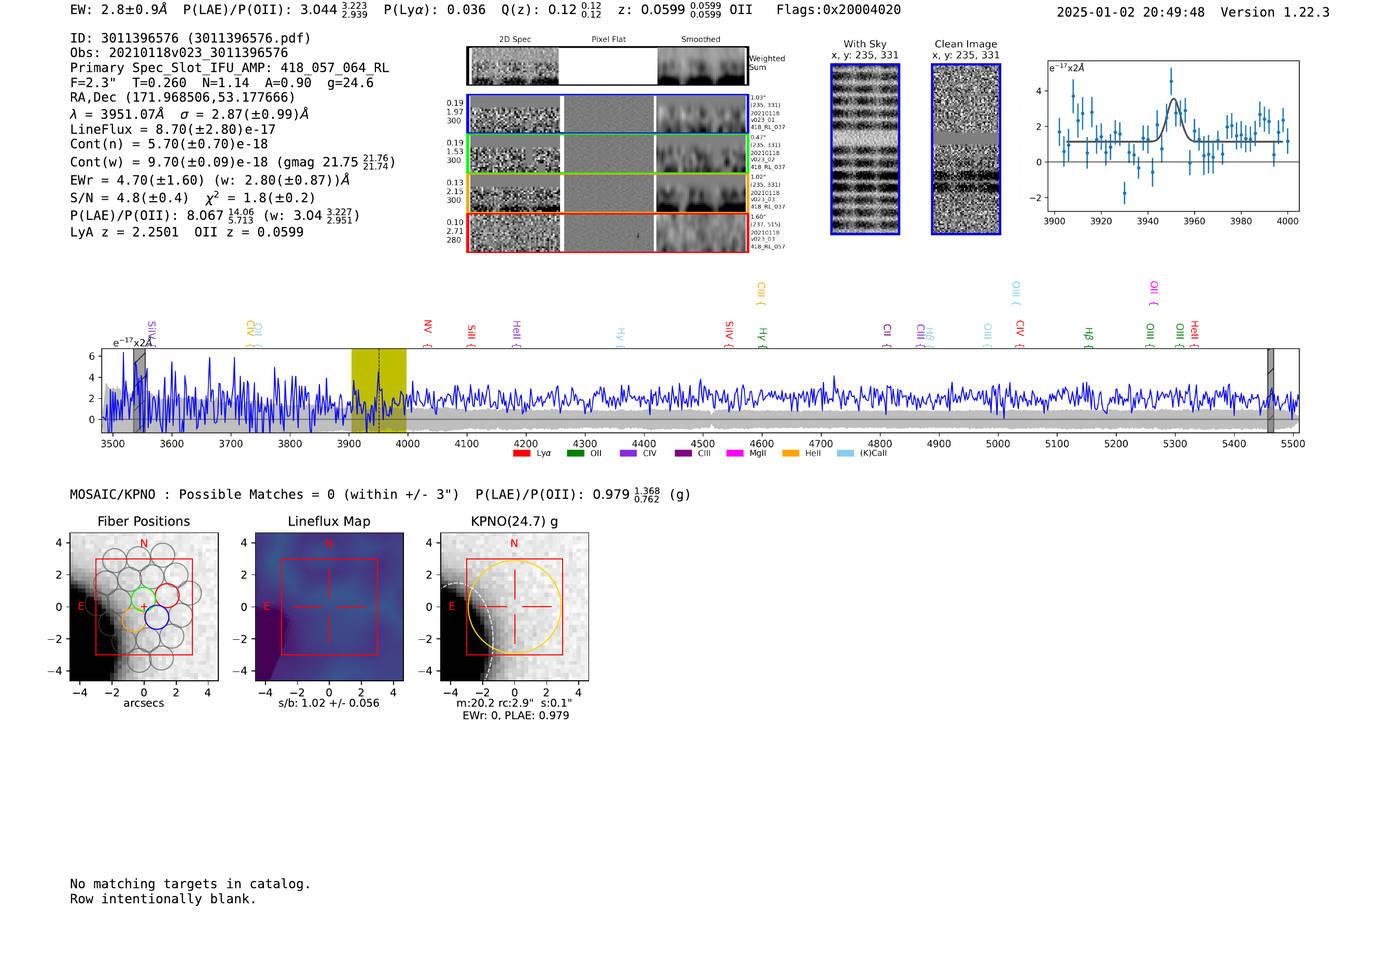Click the red NV line marker above spectrum

(x=428, y=329)
